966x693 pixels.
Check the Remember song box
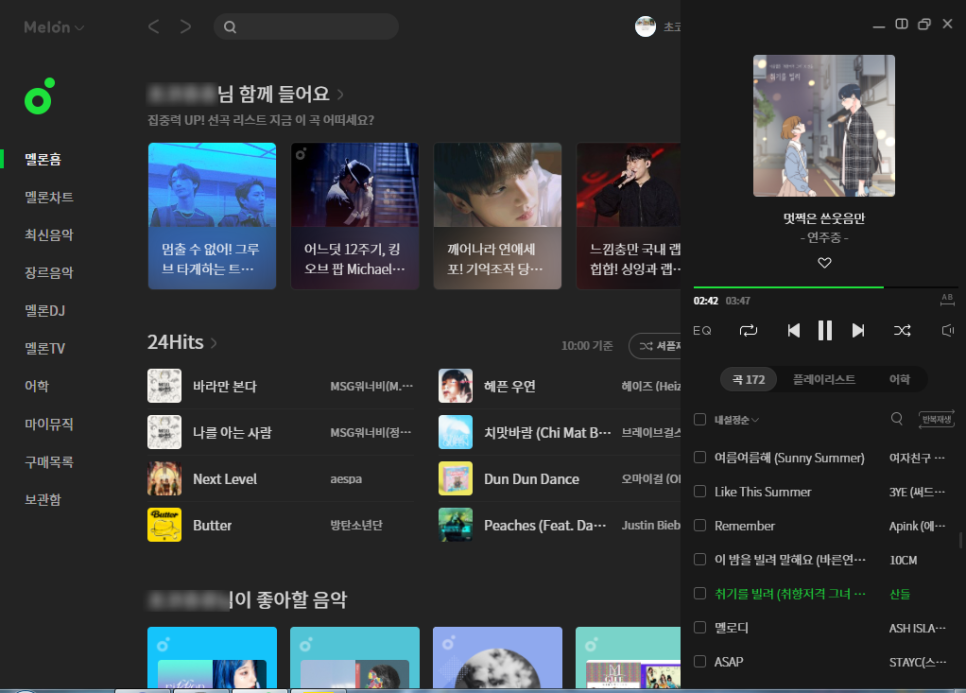700,525
